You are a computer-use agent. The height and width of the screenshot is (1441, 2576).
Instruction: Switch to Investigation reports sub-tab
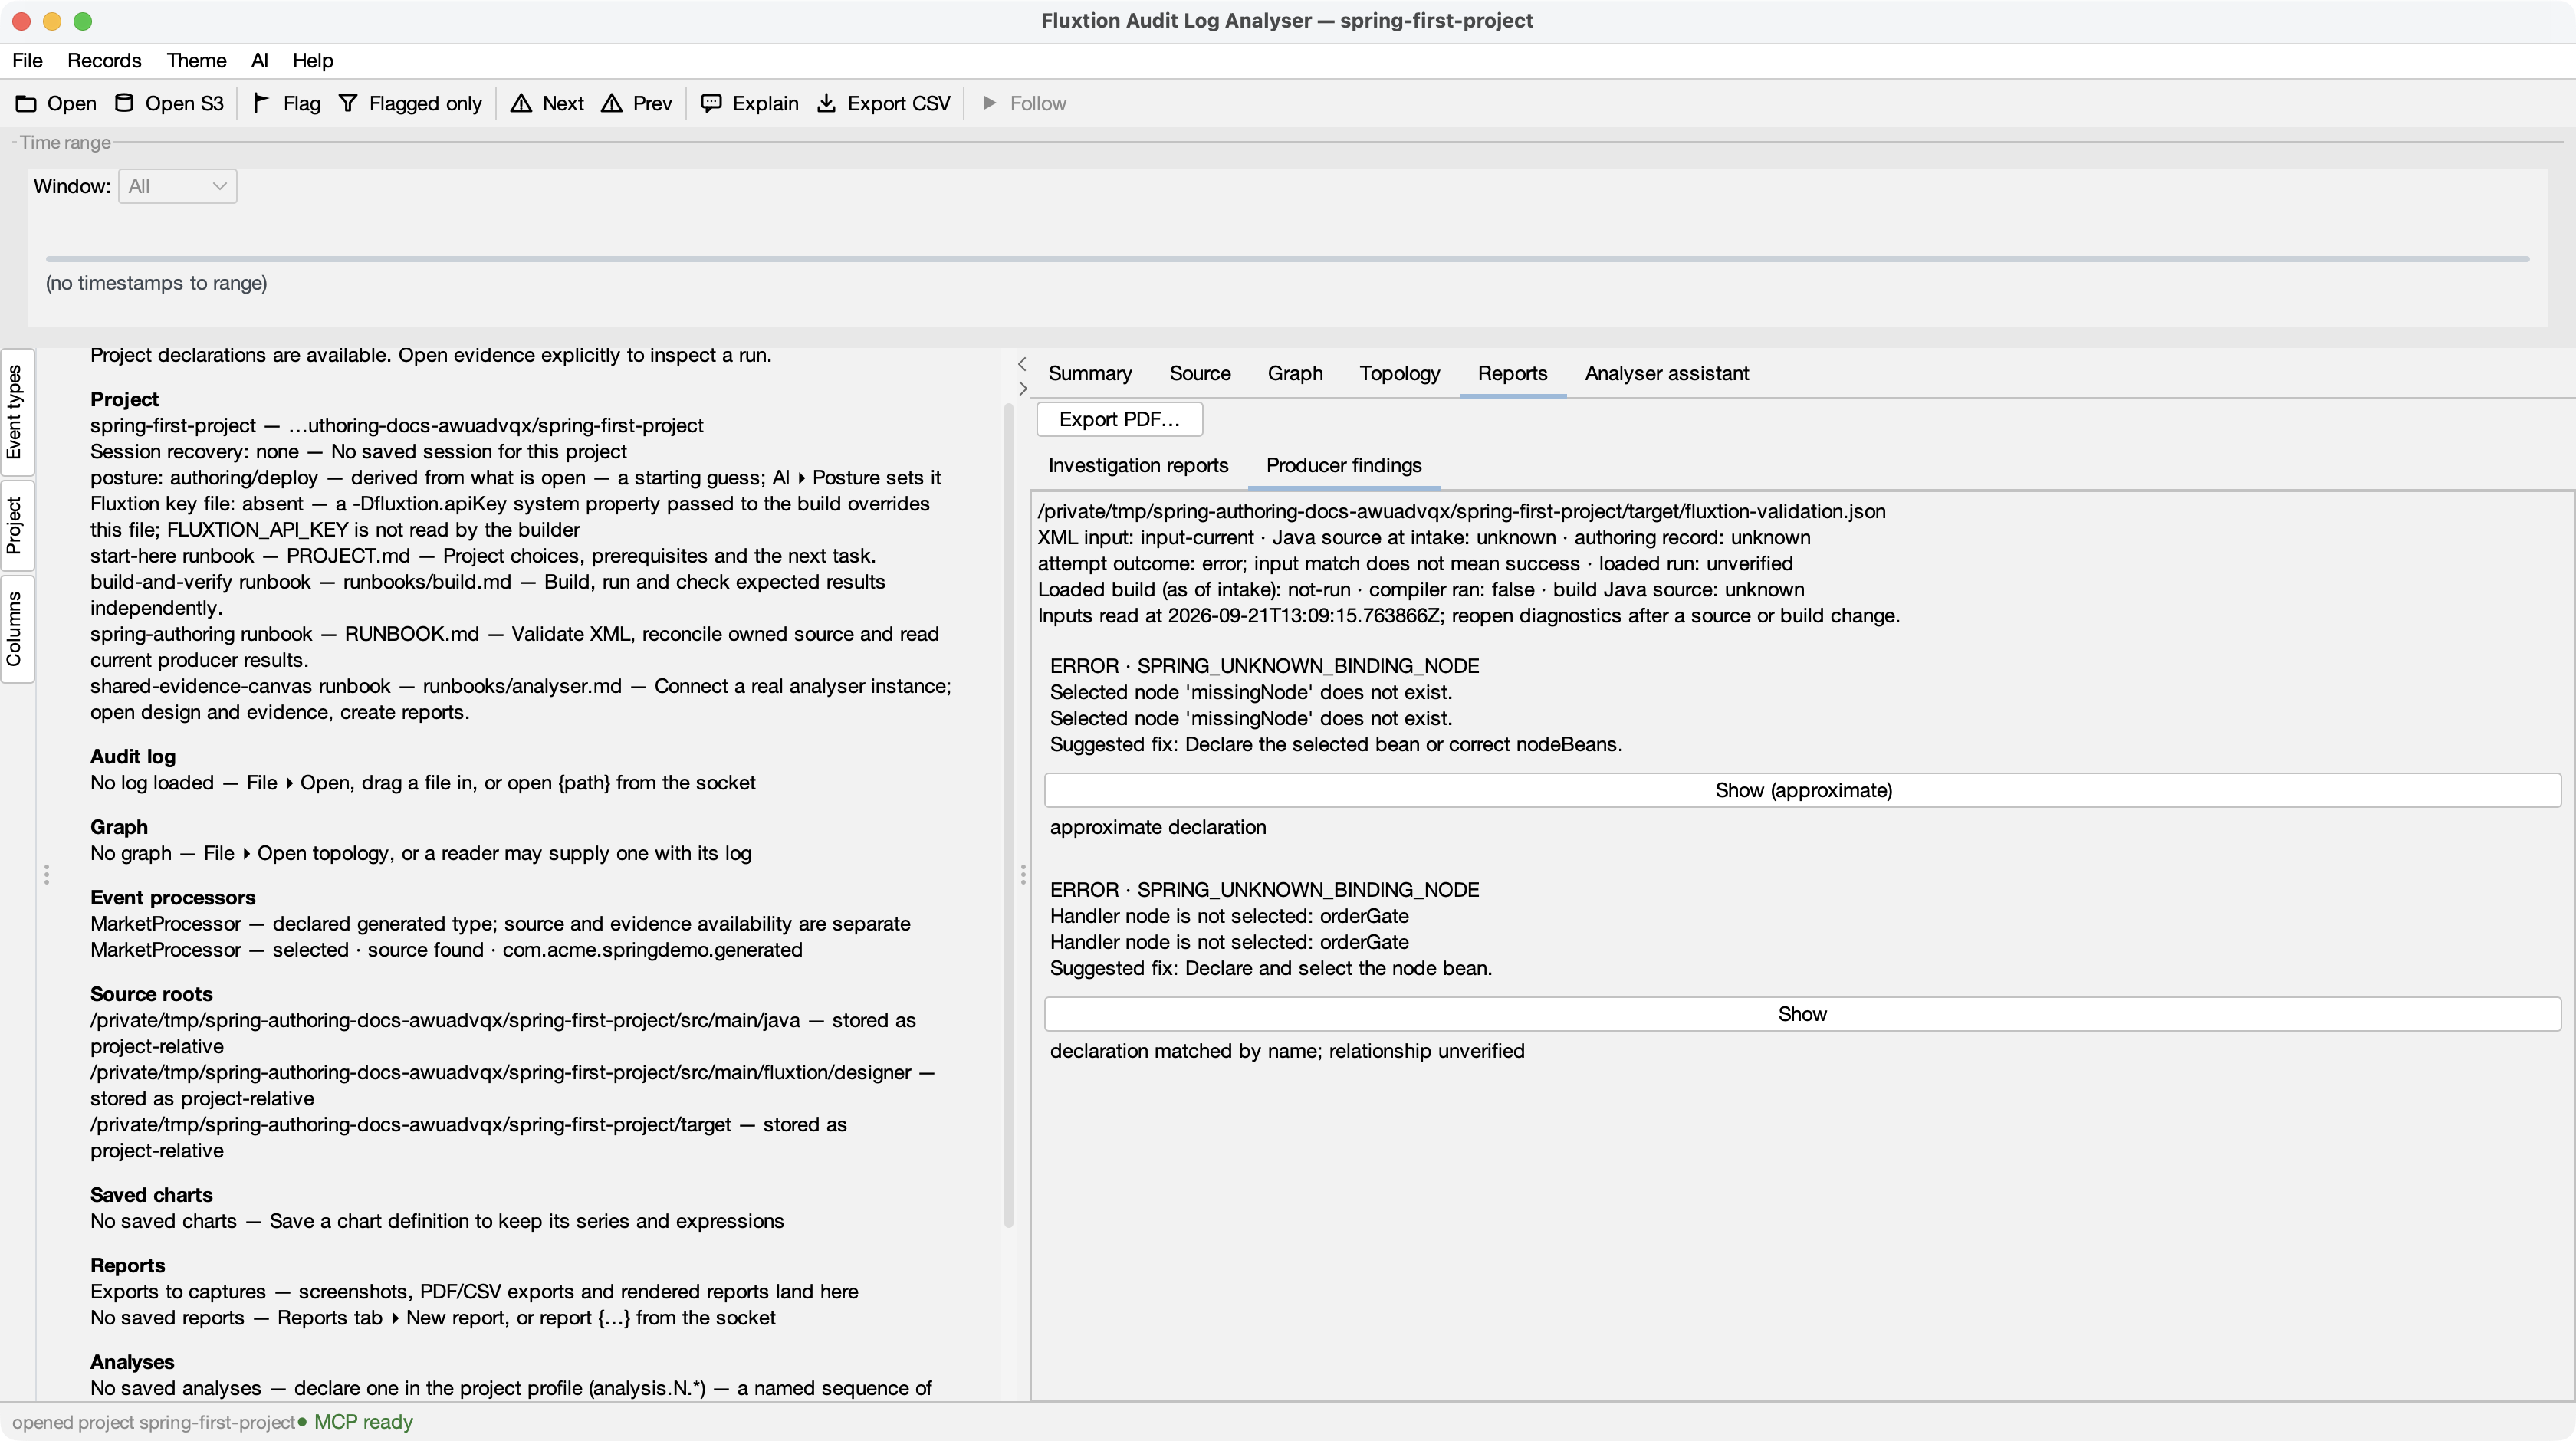[x=1137, y=465]
